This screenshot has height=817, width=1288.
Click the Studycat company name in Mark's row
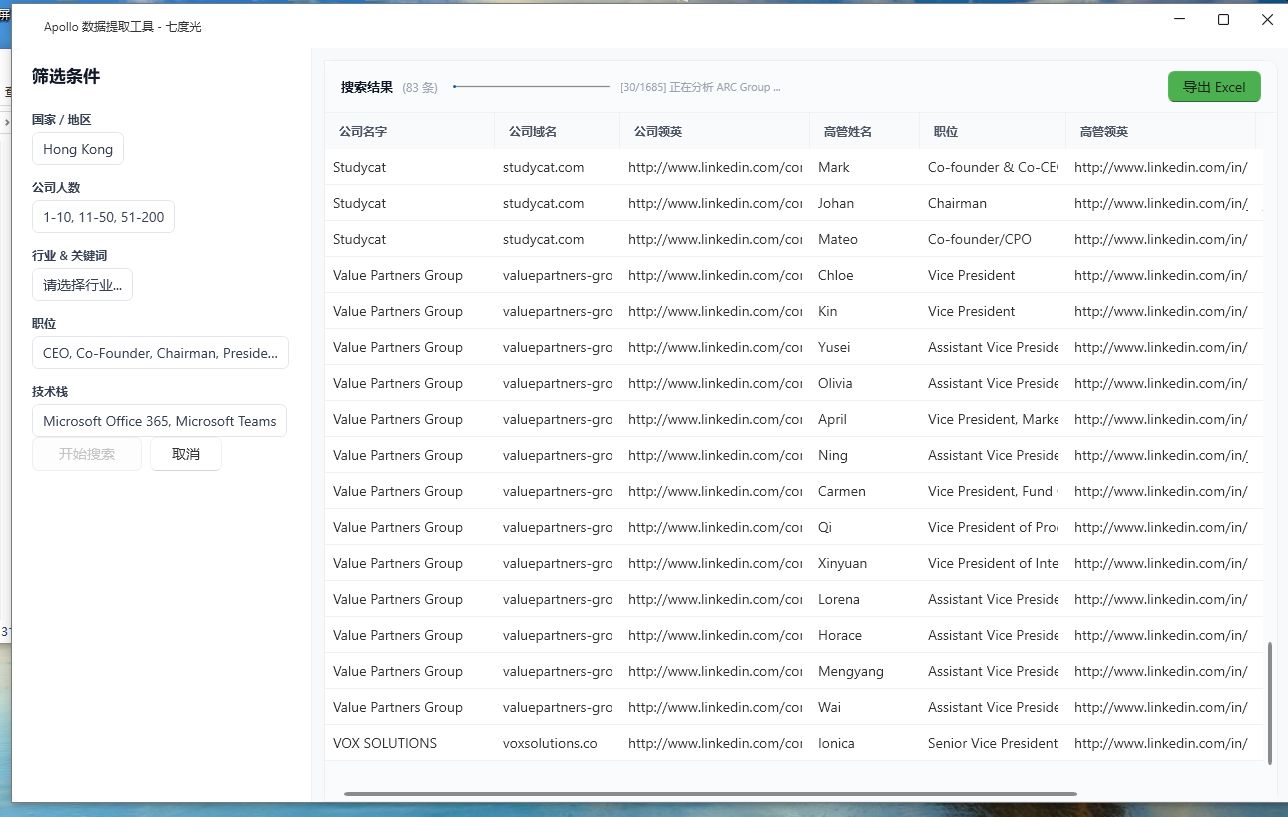[x=410, y=167]
